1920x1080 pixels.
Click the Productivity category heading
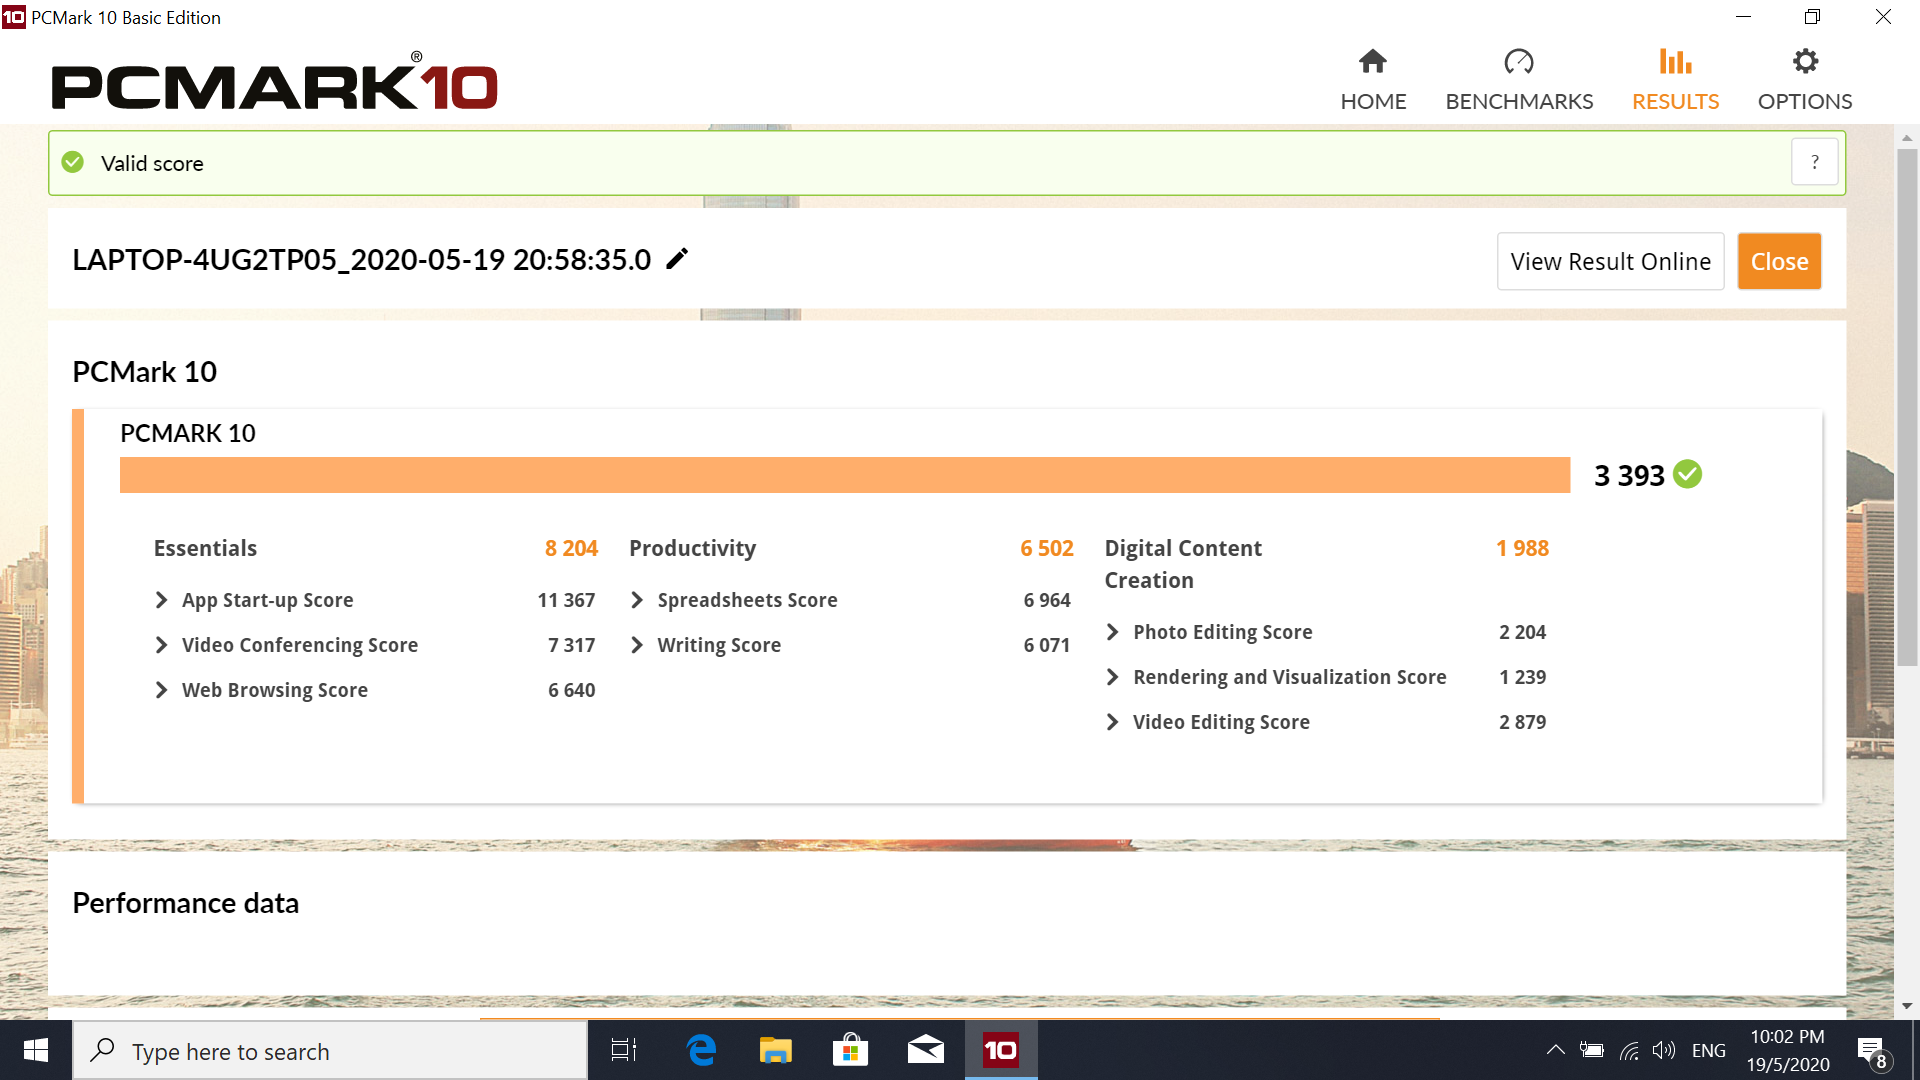pos(692,548)
